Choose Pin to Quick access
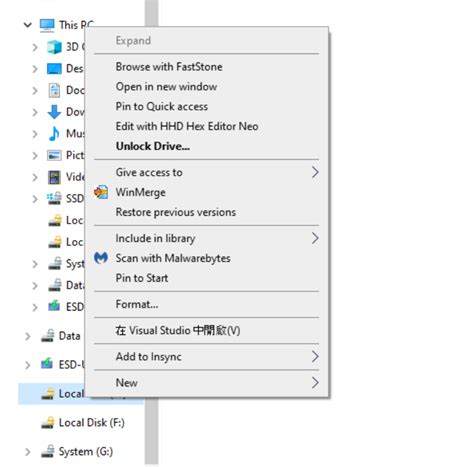 coord(206,106)
